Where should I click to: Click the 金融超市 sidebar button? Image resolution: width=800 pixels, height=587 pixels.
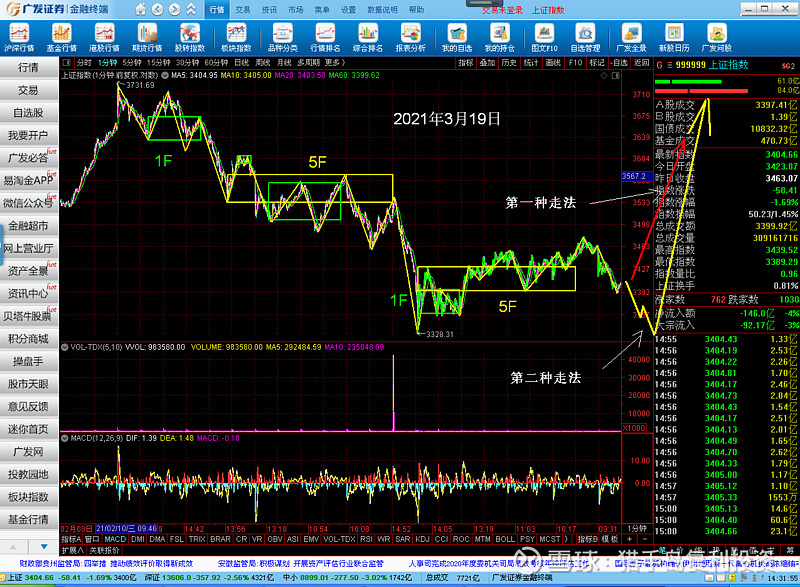click(29, 225)
